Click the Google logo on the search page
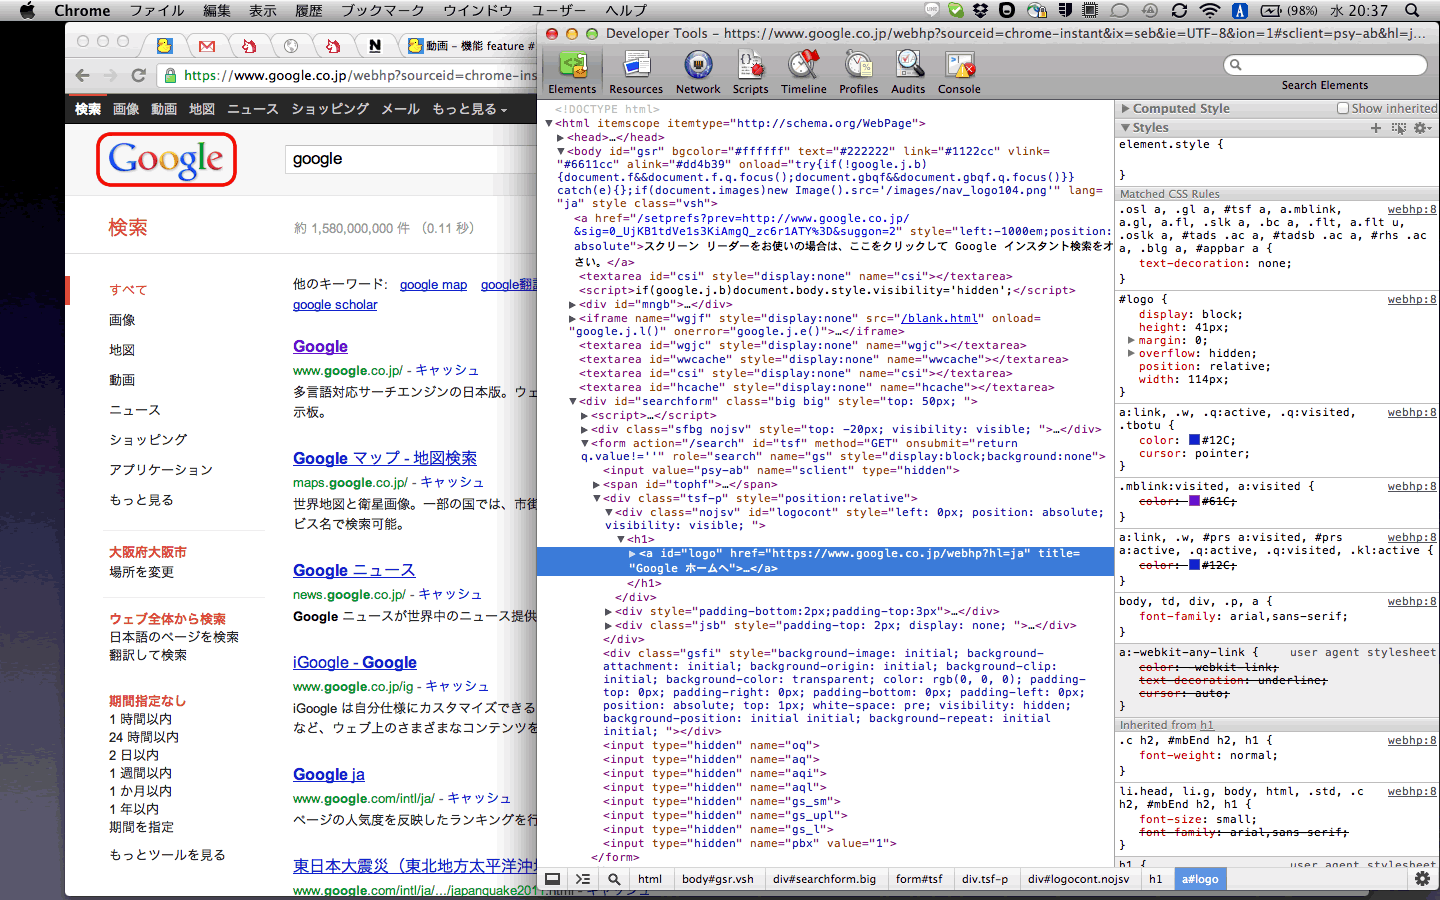This screenshot has width=1440, height=900. click(x=166, y=159)
